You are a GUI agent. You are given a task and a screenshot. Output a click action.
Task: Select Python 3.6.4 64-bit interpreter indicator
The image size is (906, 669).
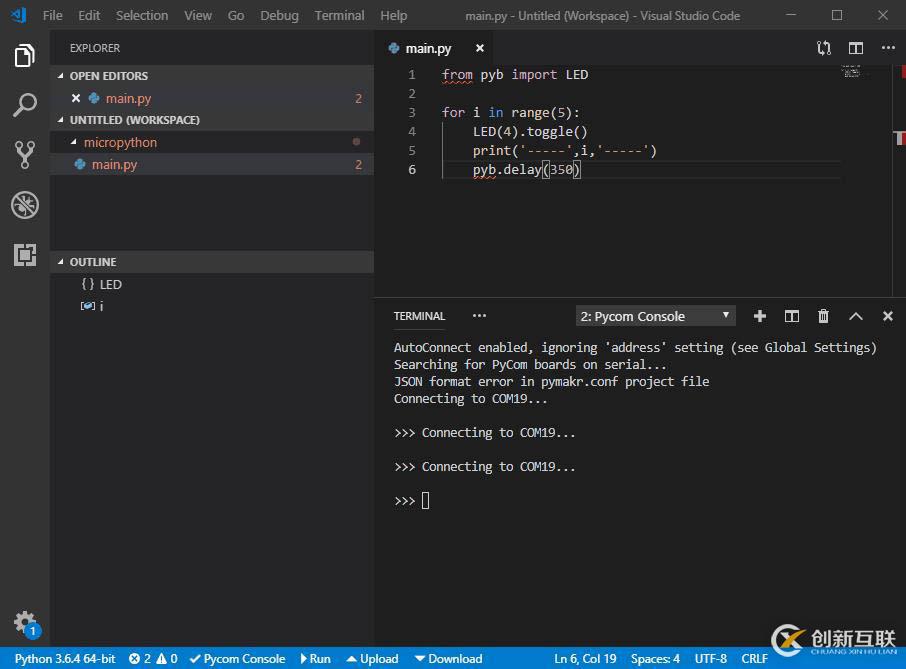(62, 659)
